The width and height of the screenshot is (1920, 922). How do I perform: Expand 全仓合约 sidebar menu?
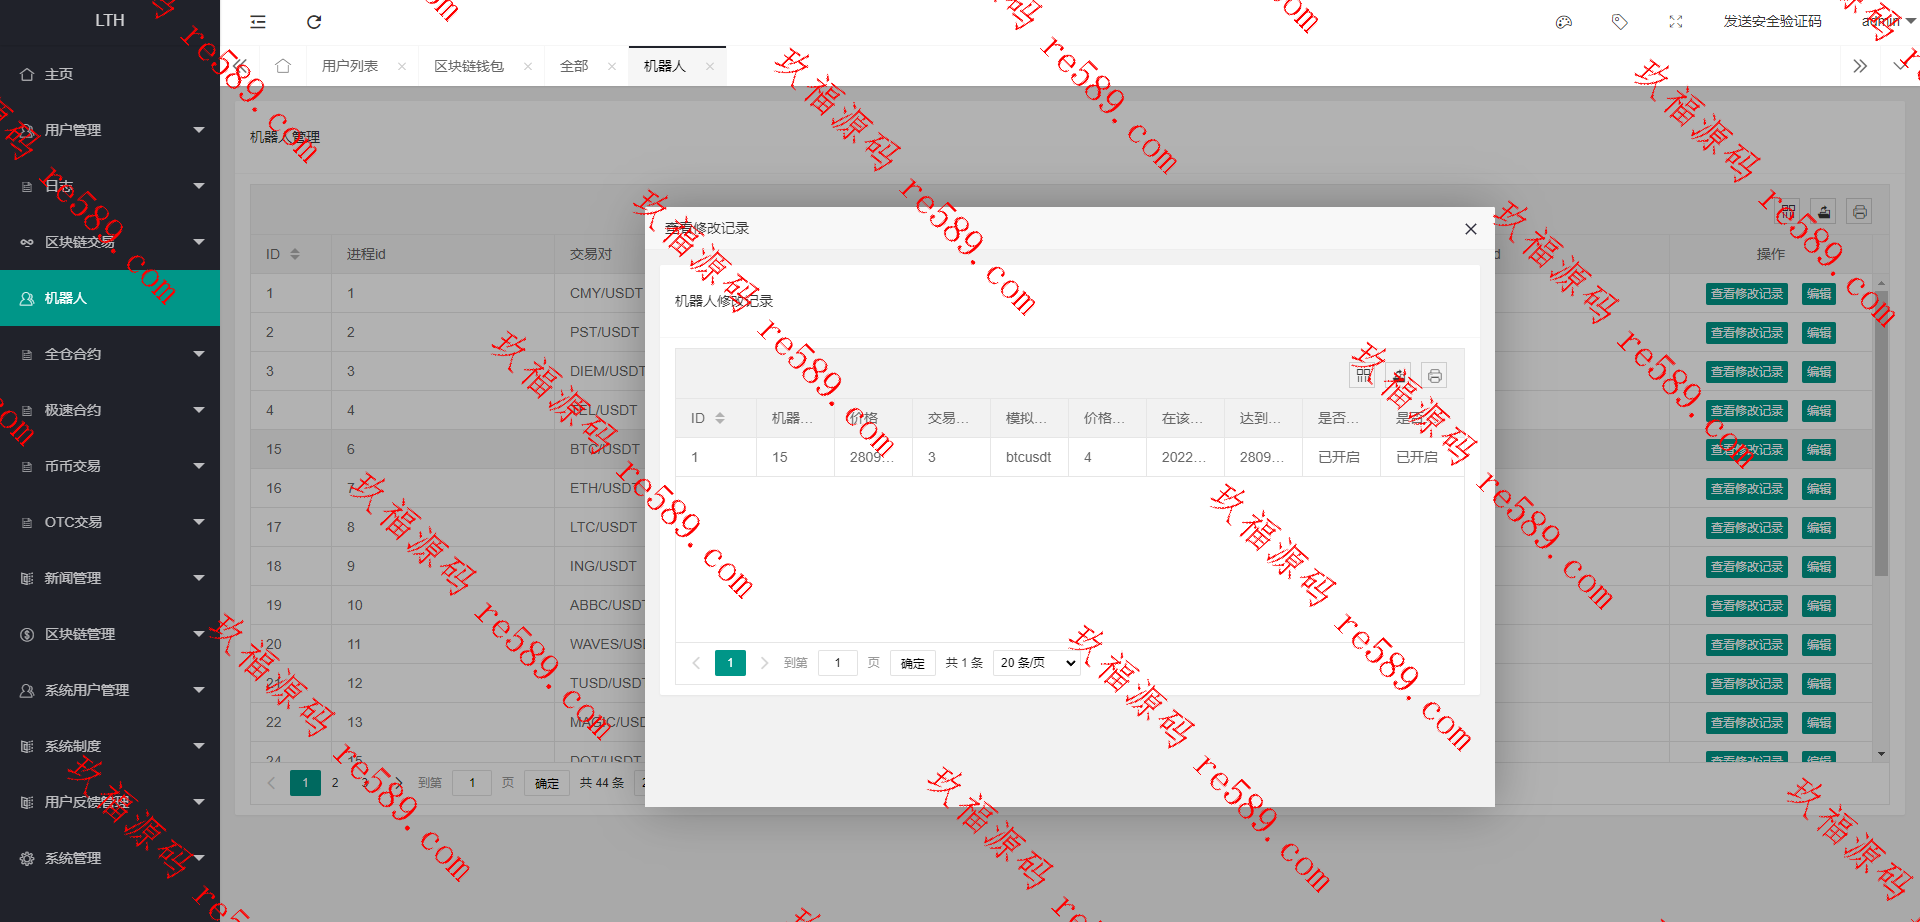click(x=110, y=354)
